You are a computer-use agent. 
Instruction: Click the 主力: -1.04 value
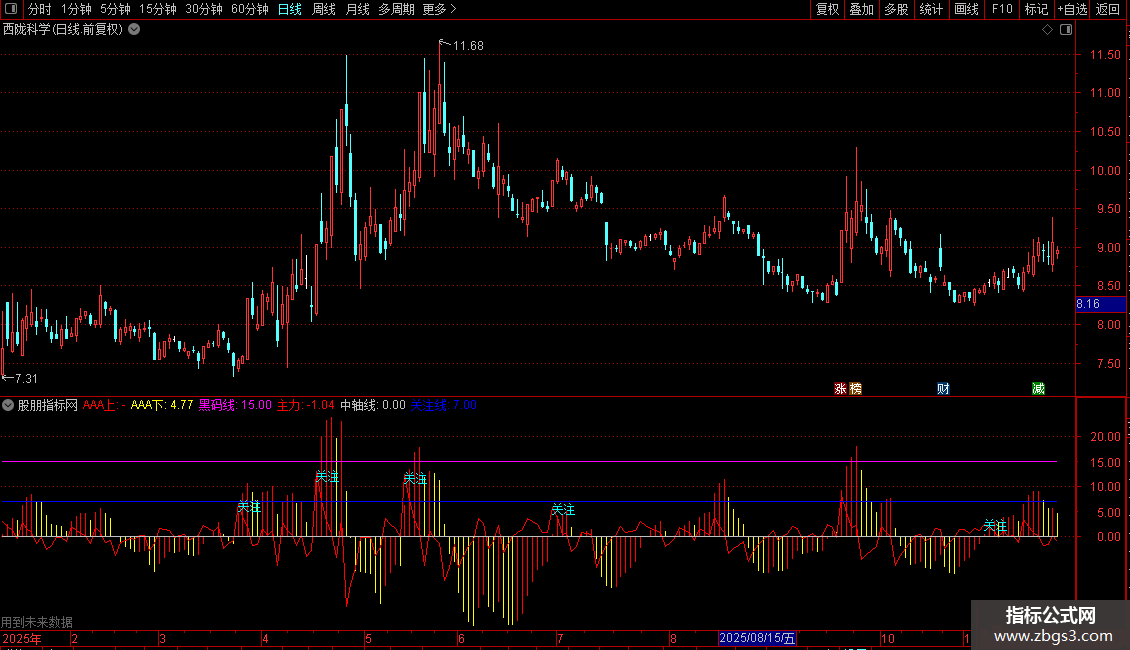[306, 405]
